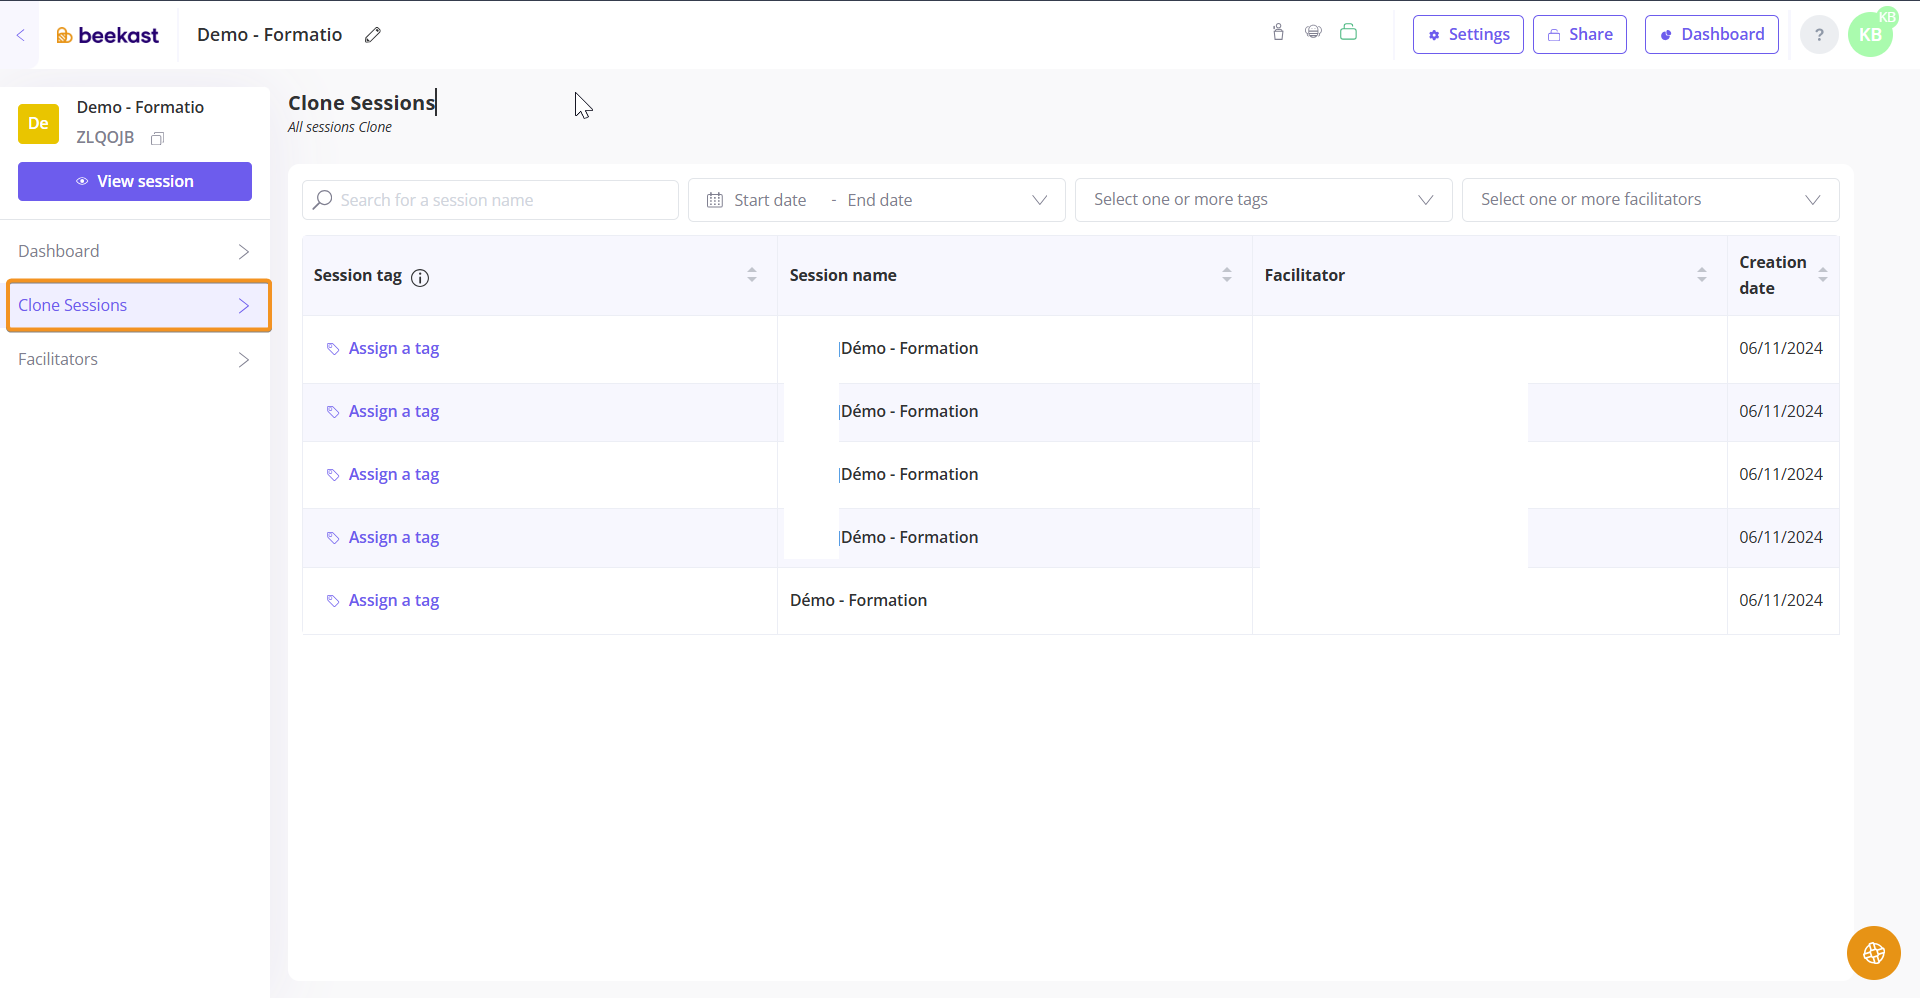Assign a tag in the second row
The height and width of the screenshot is (998, 1920).
pos(393,411)
